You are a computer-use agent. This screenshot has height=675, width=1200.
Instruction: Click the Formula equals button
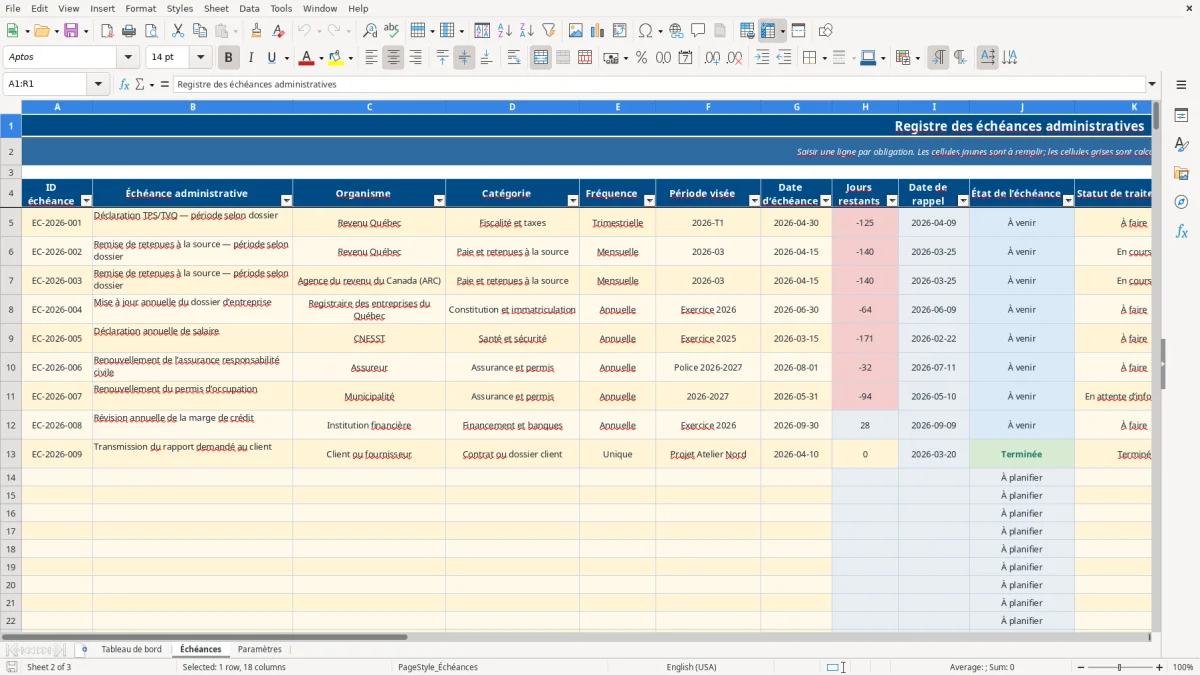(x=165, y=84)
